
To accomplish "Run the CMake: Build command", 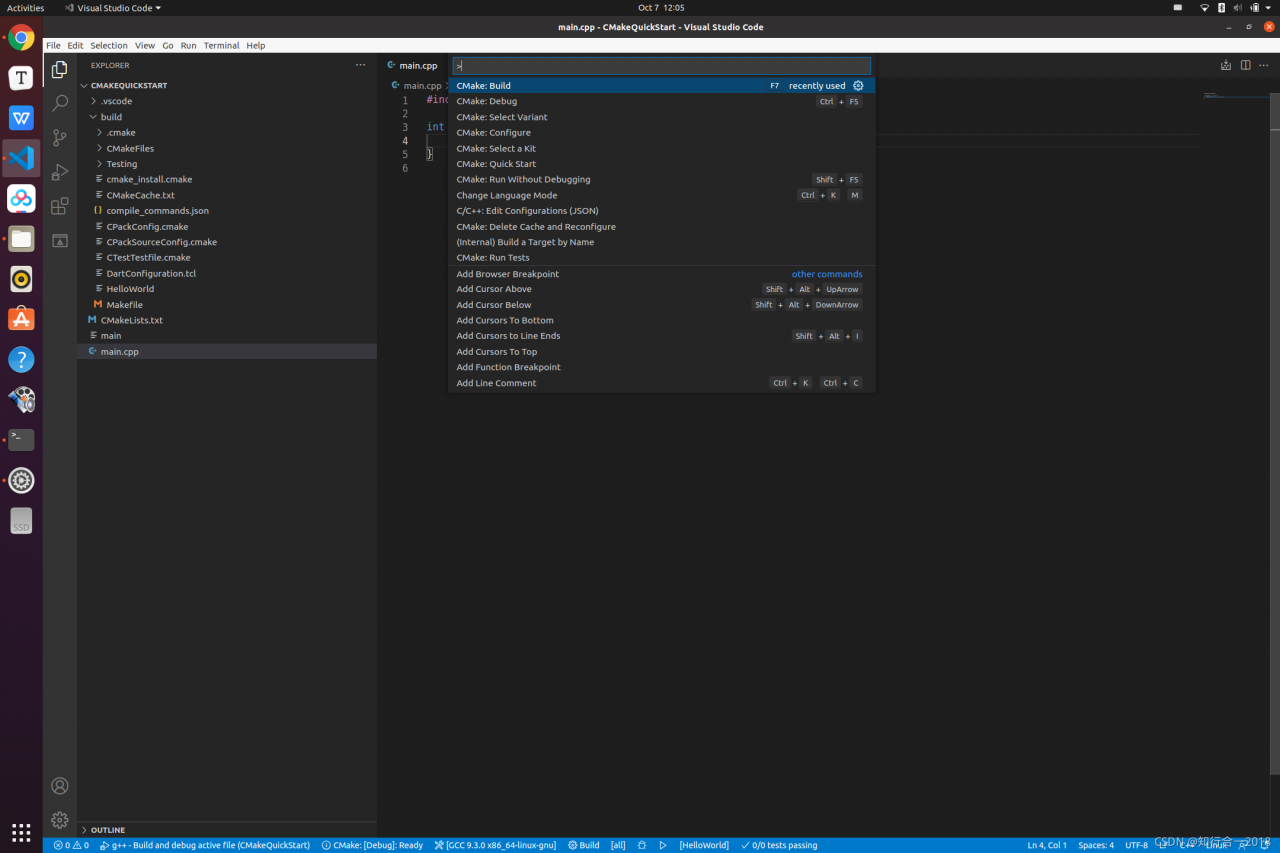I will point(661,86).
